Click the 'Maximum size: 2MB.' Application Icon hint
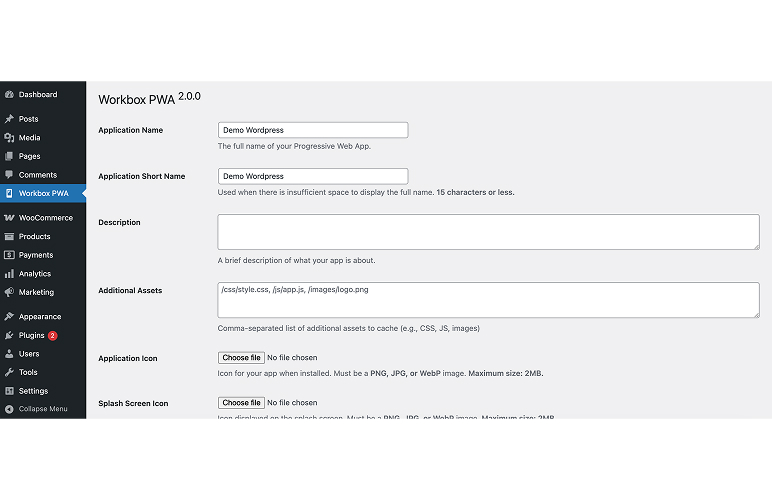 pos(506,374)
